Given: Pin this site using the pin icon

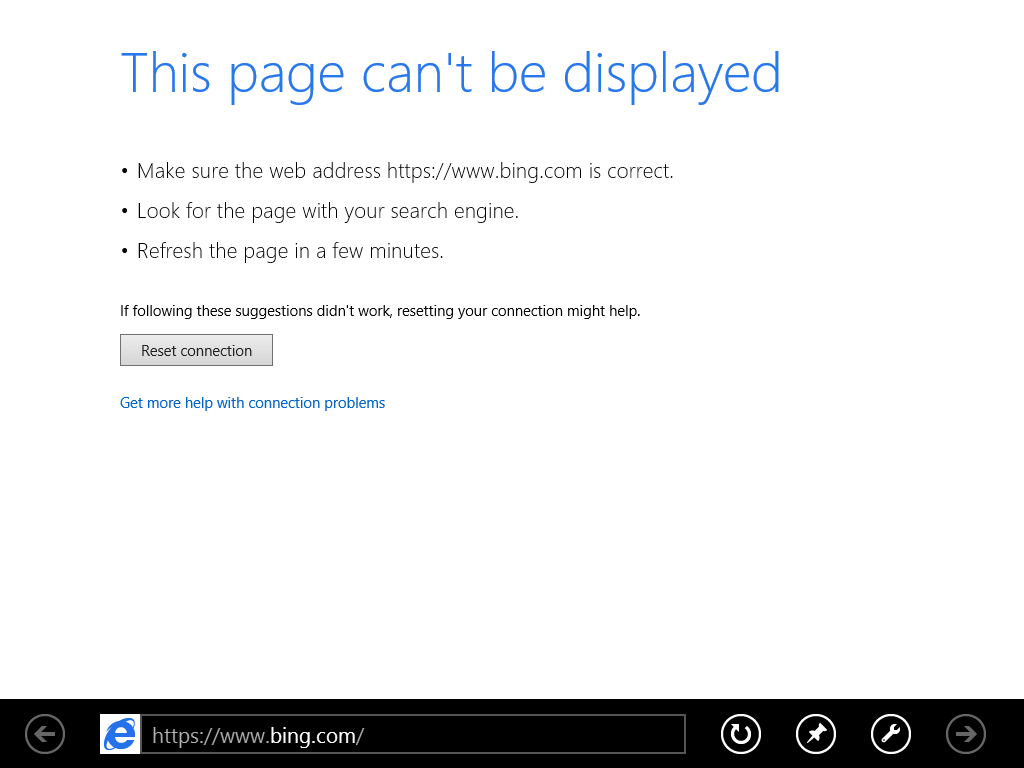Looking at the screenshot, I should pos(816,734).
